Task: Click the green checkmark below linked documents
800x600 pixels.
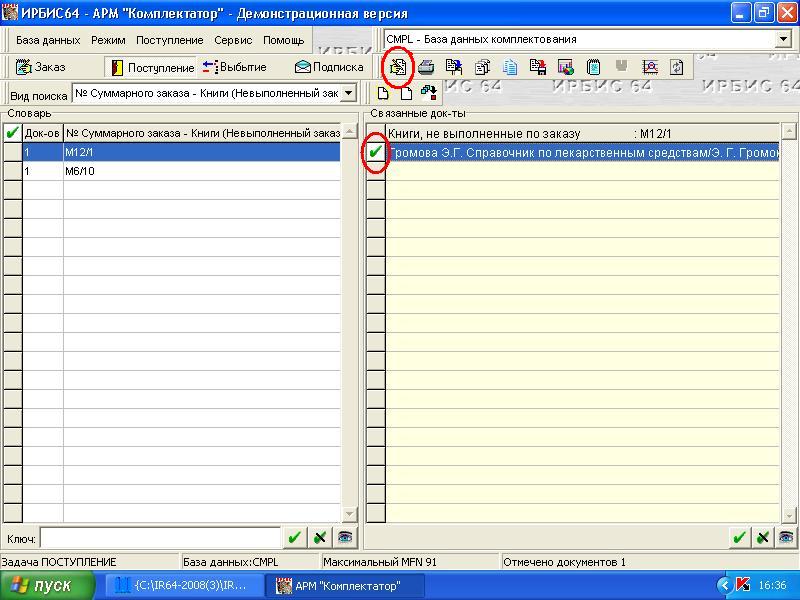Action: point(739,538)
